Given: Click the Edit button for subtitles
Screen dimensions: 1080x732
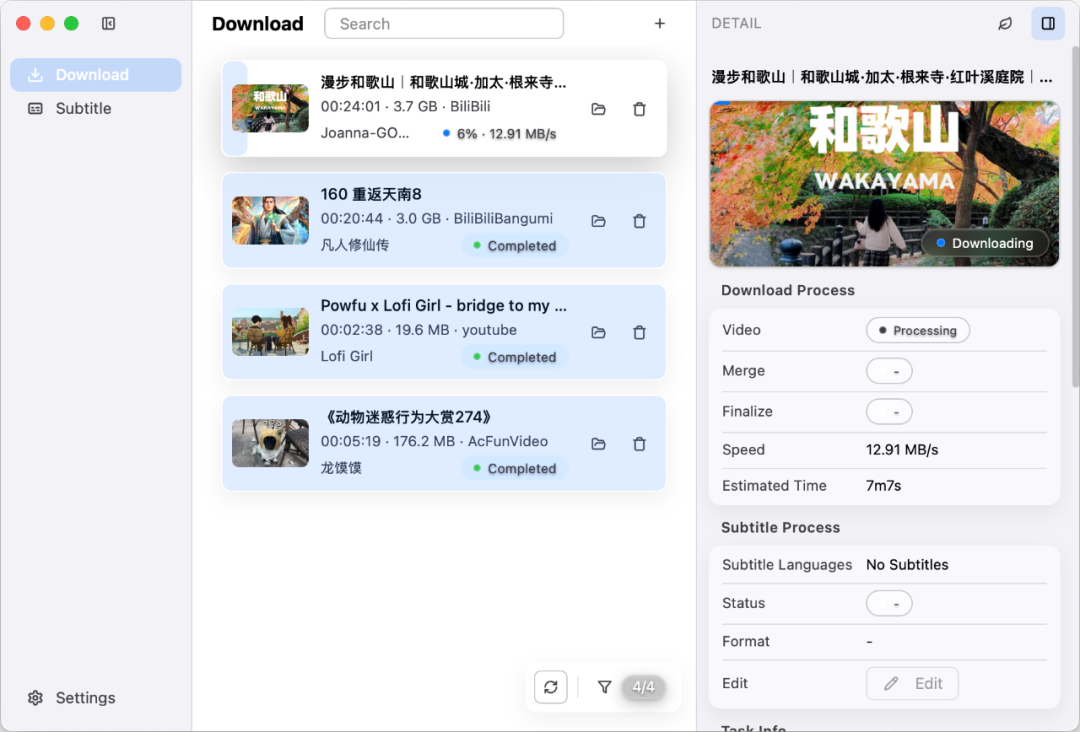Looking at the screenshot, I should click(912, 683).
